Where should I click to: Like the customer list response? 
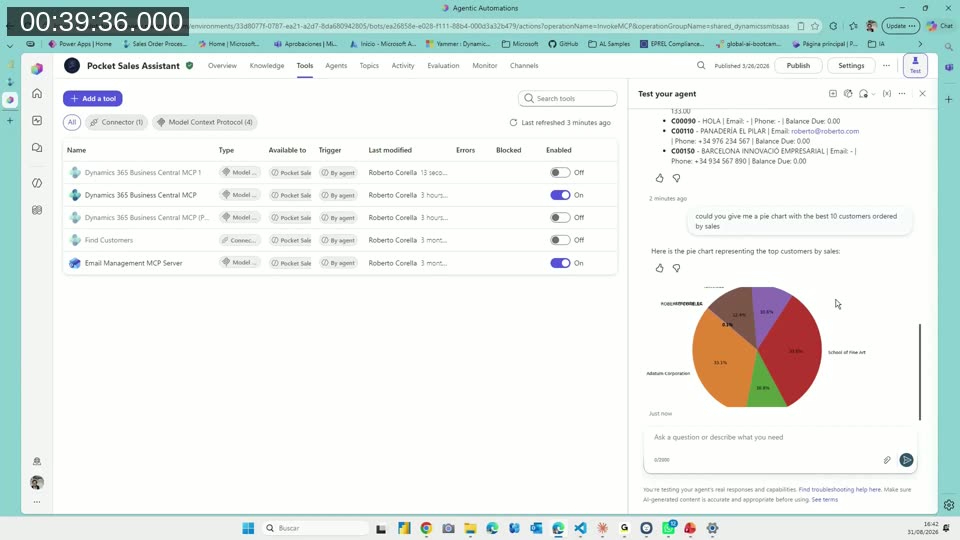click(659, 178)
